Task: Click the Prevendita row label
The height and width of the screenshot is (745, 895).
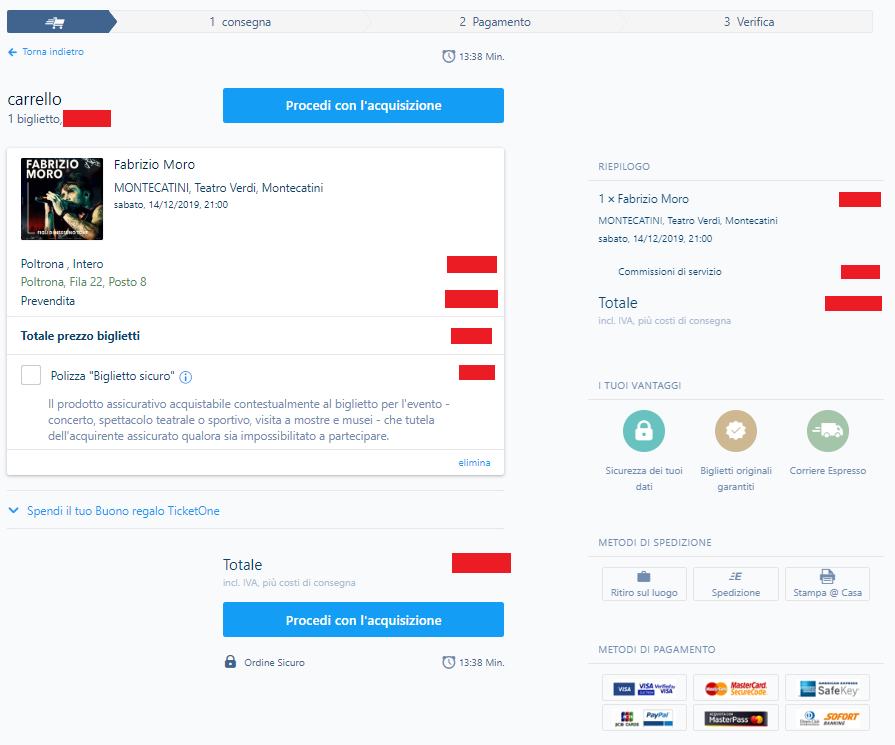Action: pyautogui.click(x=48, y=301)
